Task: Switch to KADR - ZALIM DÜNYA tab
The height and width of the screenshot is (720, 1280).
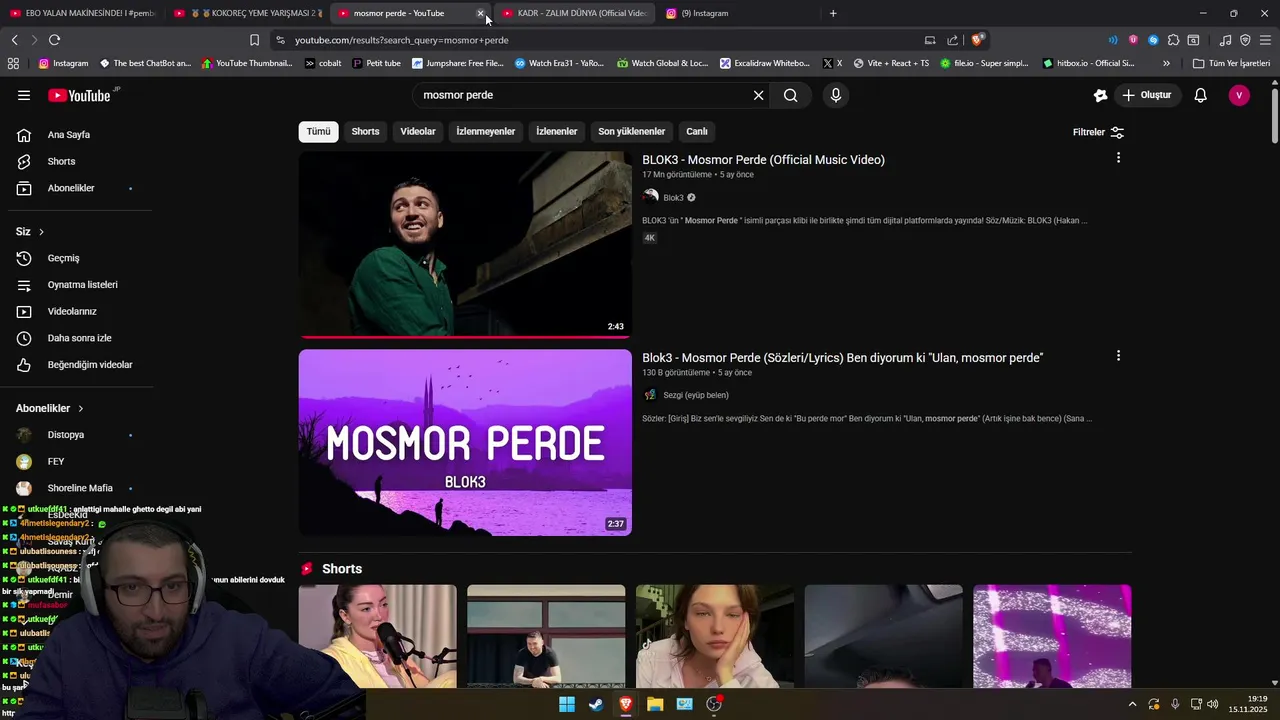Action: 574,13
